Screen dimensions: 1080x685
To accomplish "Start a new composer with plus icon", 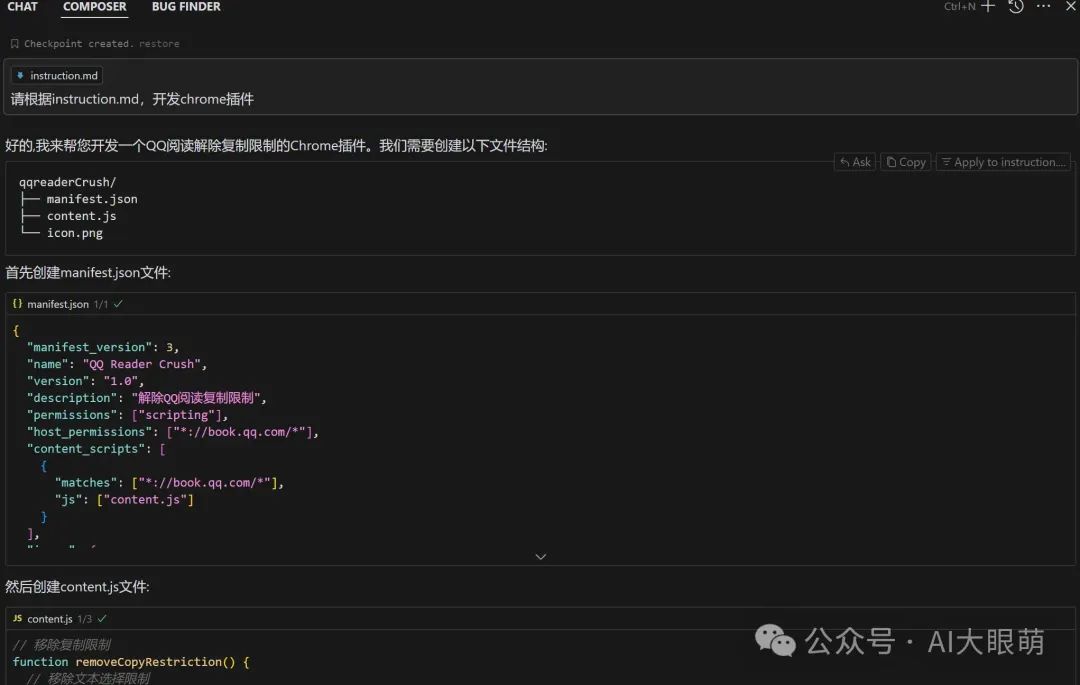I will click(988, 7).
